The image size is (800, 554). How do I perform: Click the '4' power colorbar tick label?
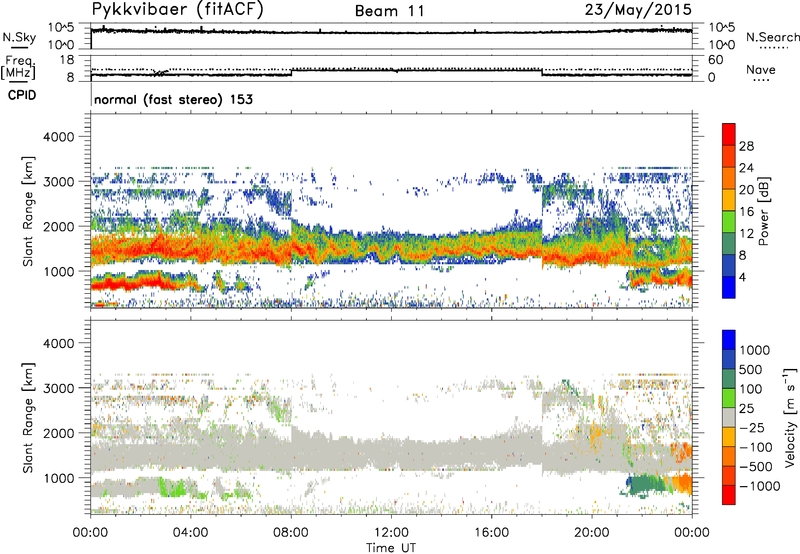(742, 277)
